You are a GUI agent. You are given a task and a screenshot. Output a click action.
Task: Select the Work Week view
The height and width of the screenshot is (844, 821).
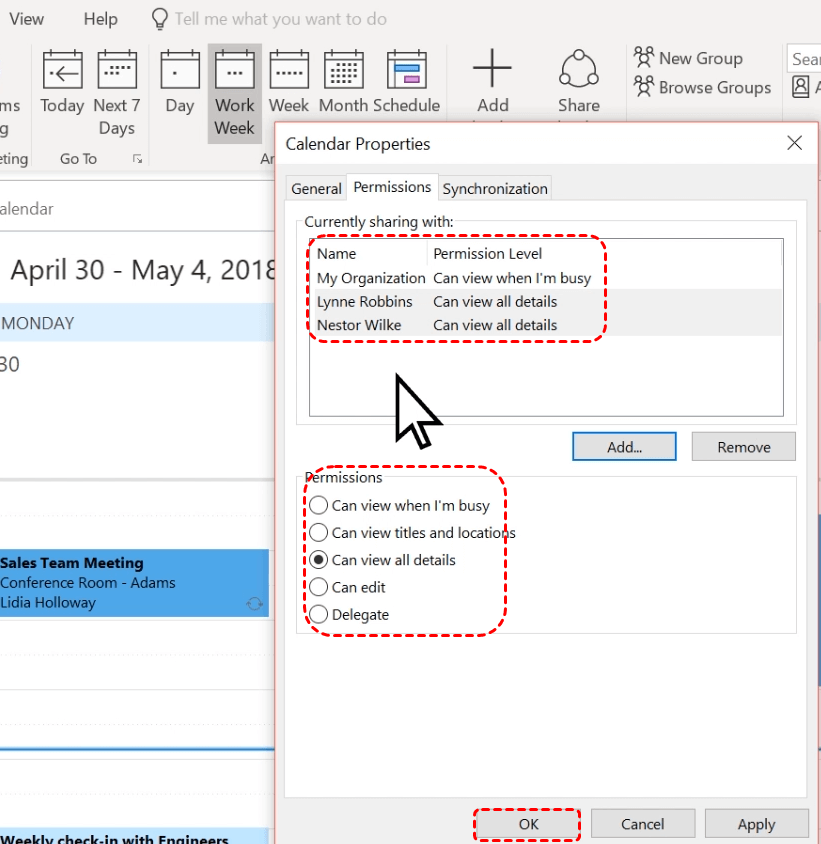point(235,93)
